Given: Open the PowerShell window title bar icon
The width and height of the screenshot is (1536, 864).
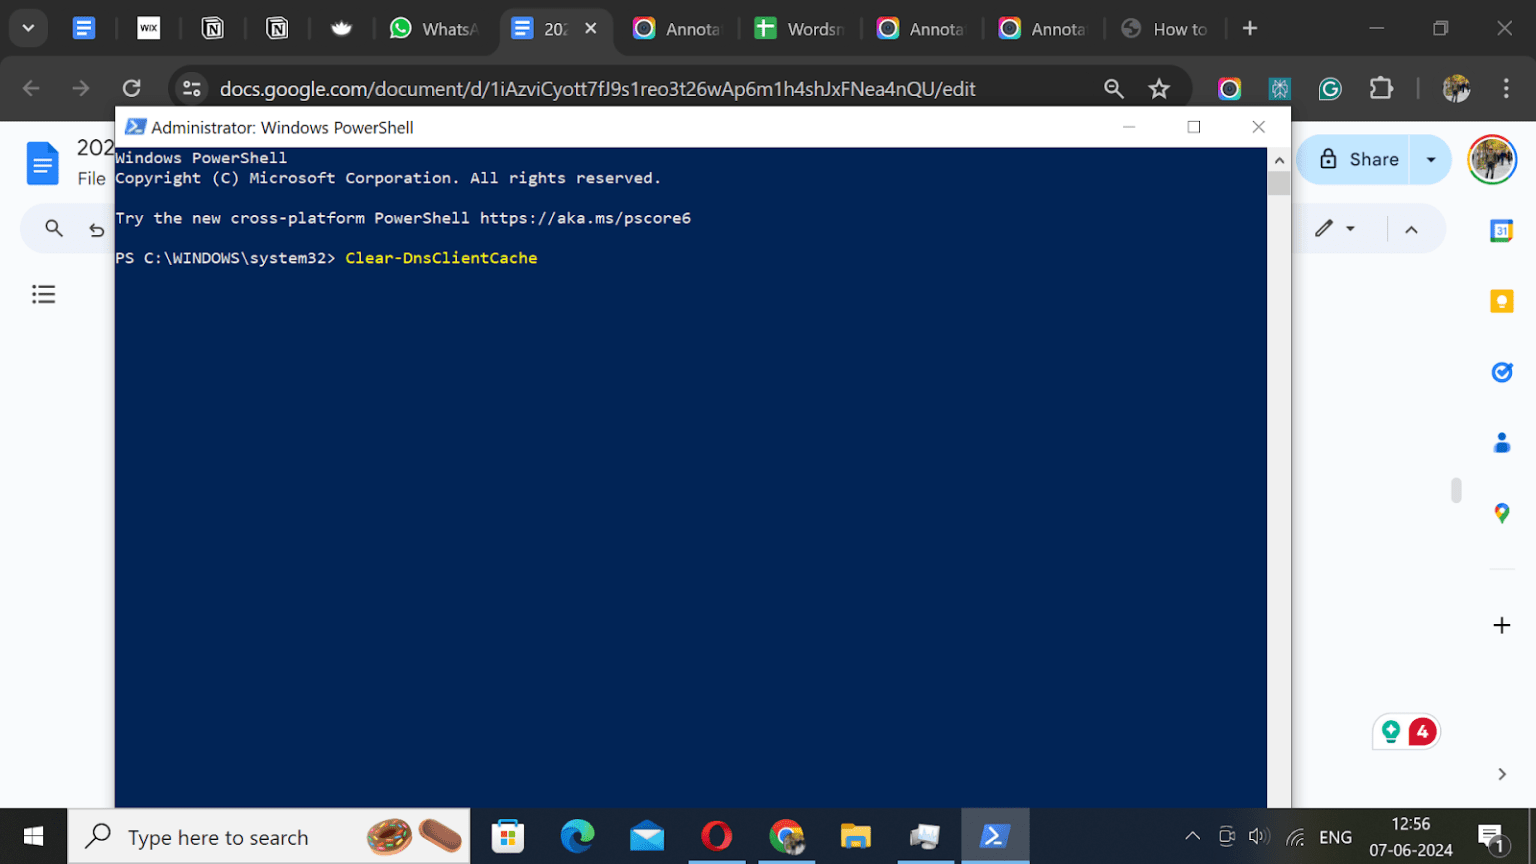Looking at the screenshot, I should point(136,127).
